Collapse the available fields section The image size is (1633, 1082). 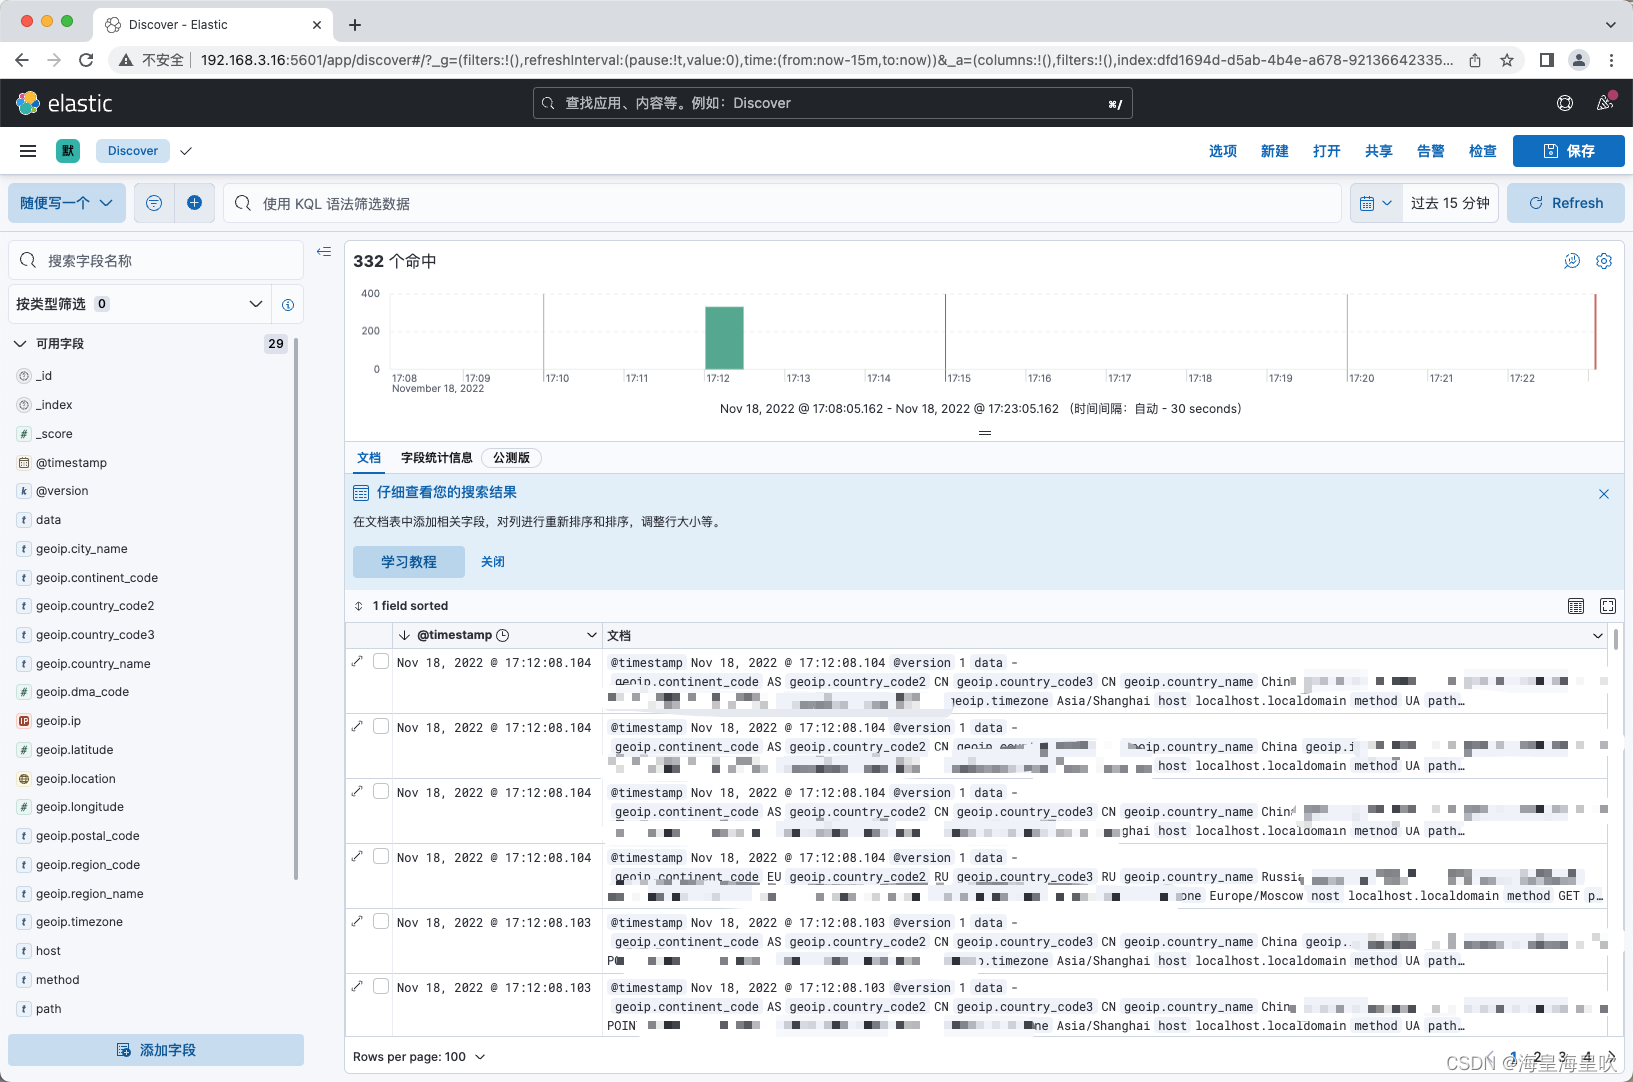[20, 344]
